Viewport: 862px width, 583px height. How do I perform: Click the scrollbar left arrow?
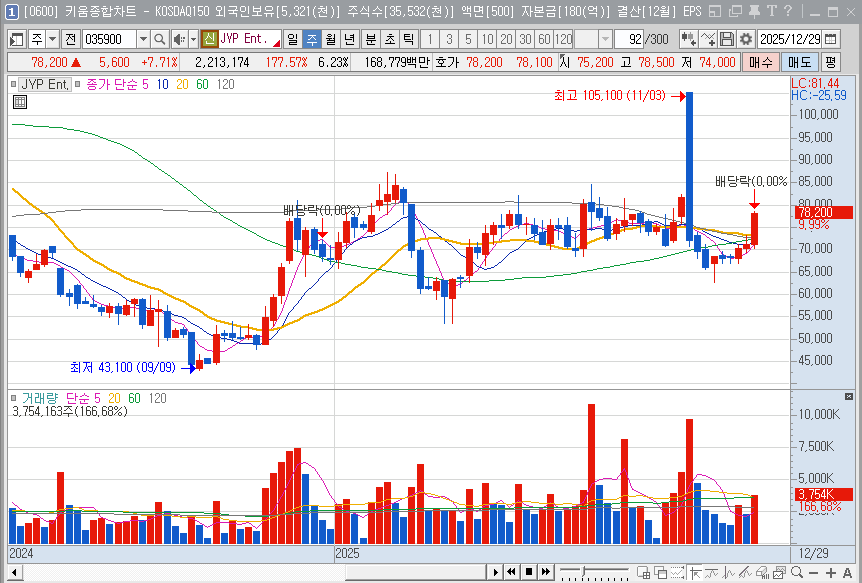coord(15,572)
